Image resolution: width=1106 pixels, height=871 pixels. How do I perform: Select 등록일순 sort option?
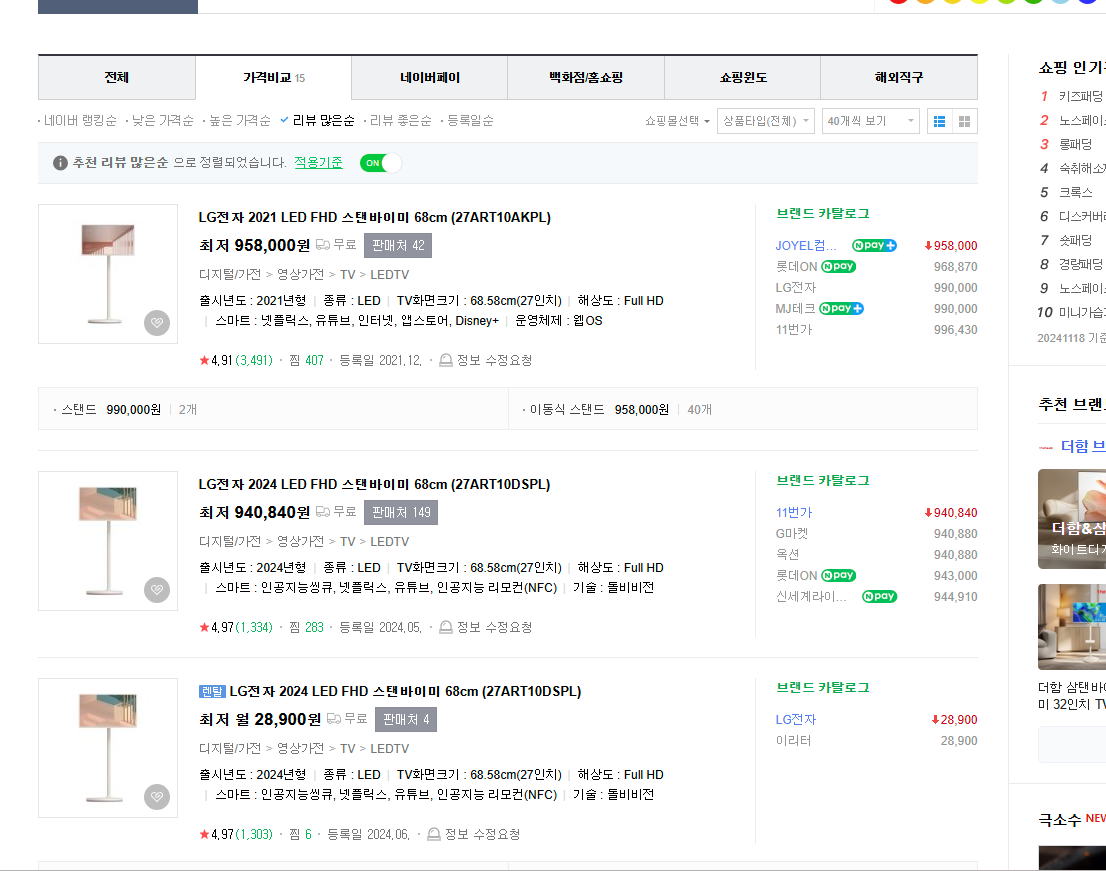[468, 121]
